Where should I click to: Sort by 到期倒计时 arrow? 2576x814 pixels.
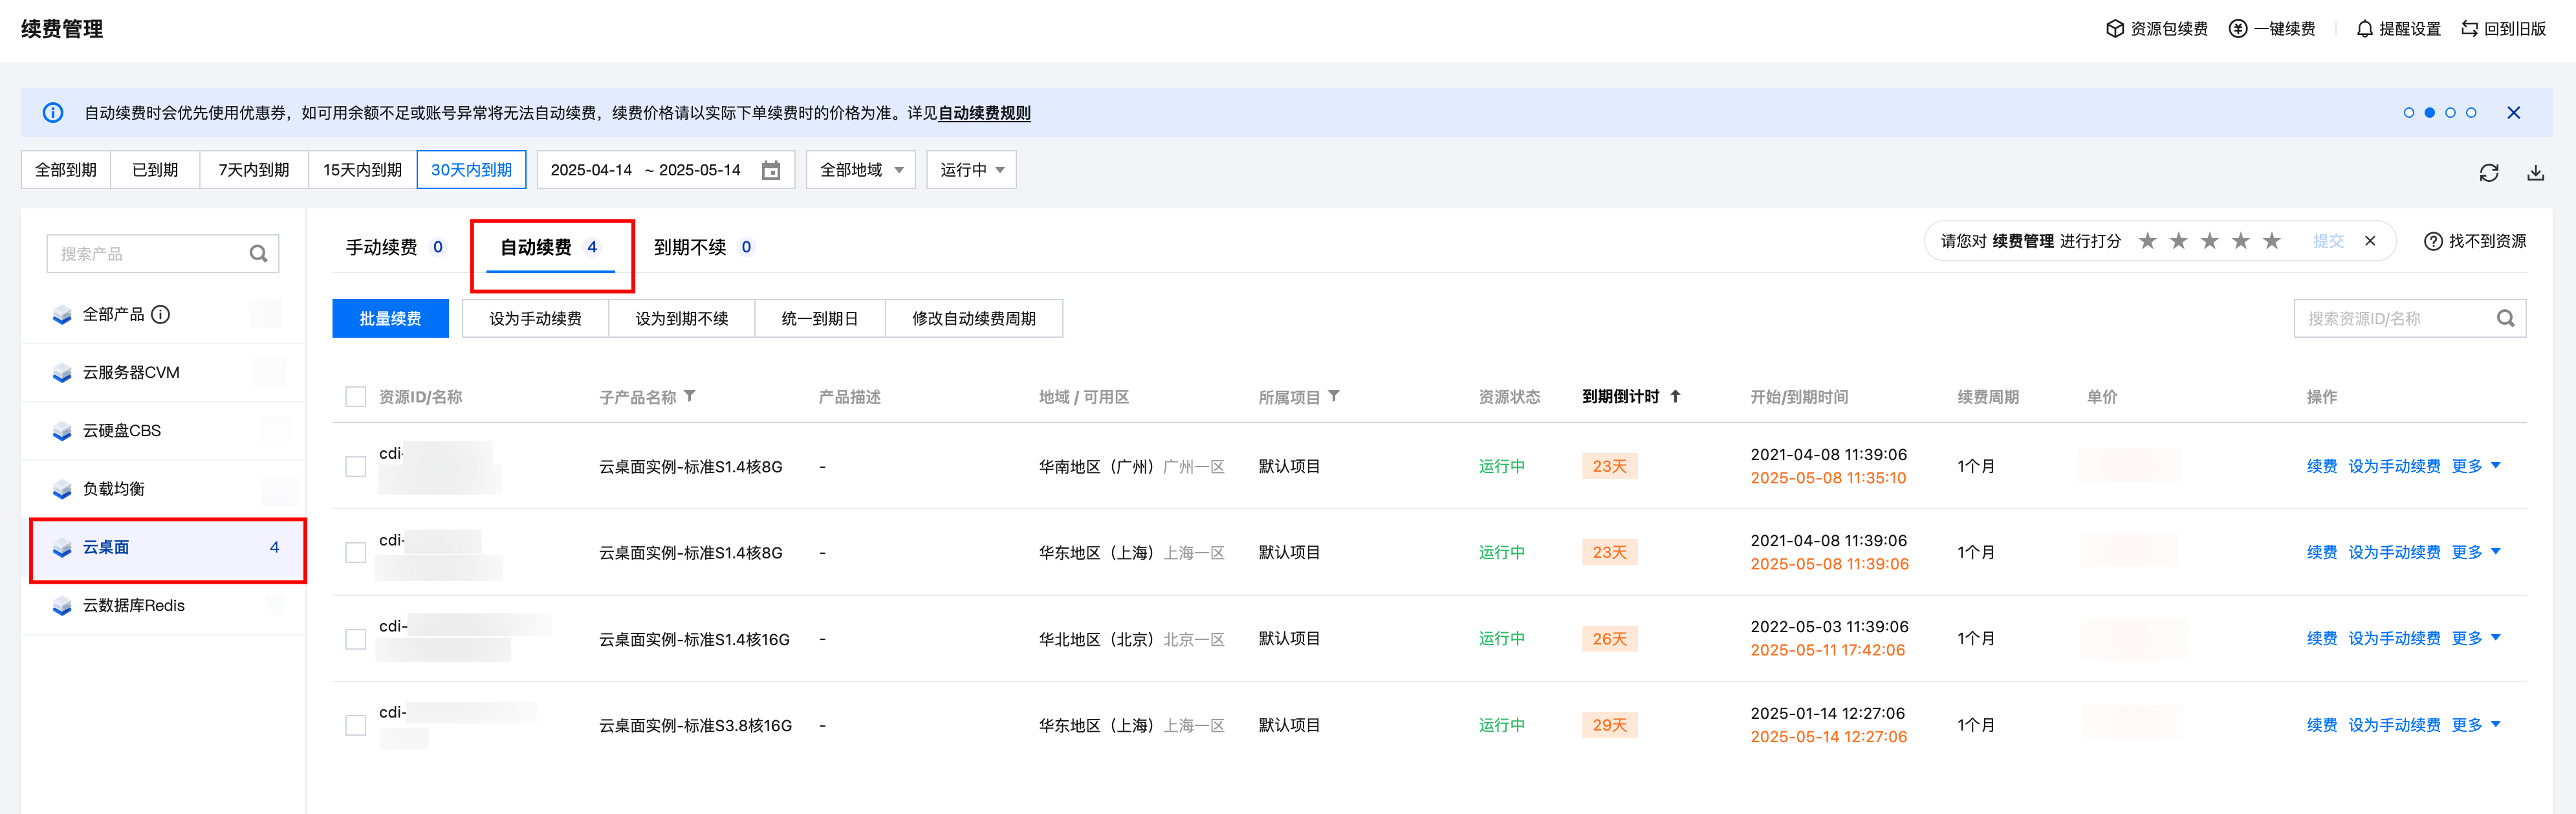point(1675,397)
